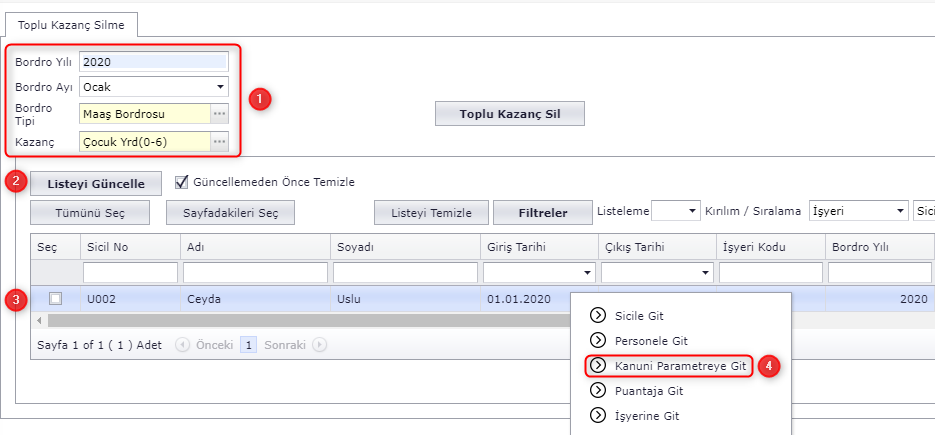The width and height of the screenshot is (935, 435).
Task: Click the horizontal scrollbar under the grid
Action: pyautogui.click(x=300, y=321)
